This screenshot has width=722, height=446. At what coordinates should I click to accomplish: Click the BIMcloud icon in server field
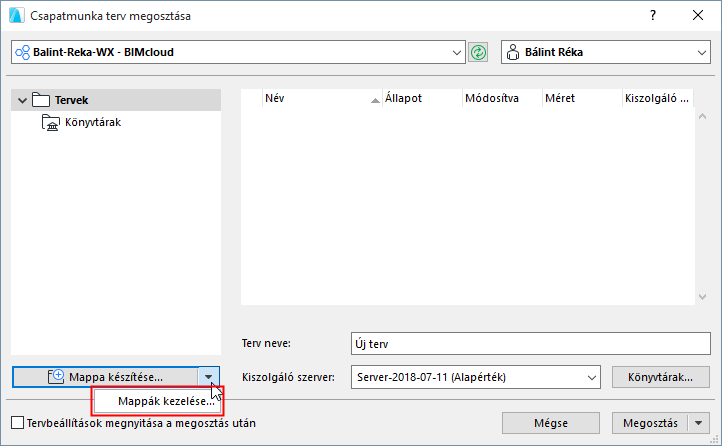pos(23,52)
